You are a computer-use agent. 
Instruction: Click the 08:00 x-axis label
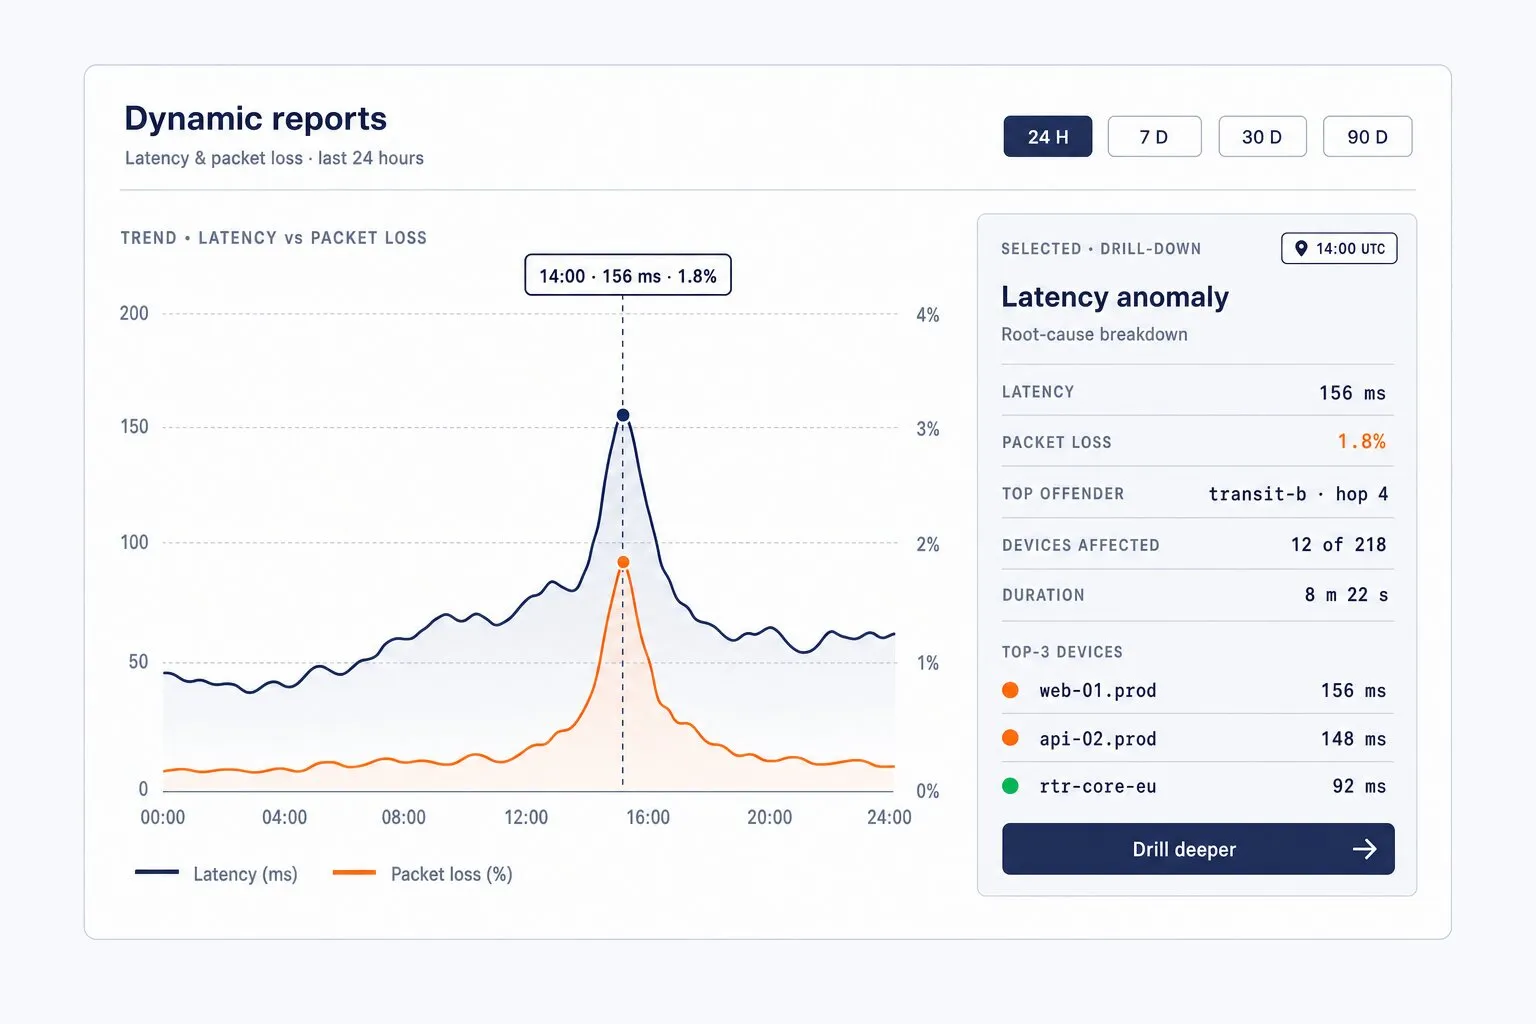pos(403,818)
